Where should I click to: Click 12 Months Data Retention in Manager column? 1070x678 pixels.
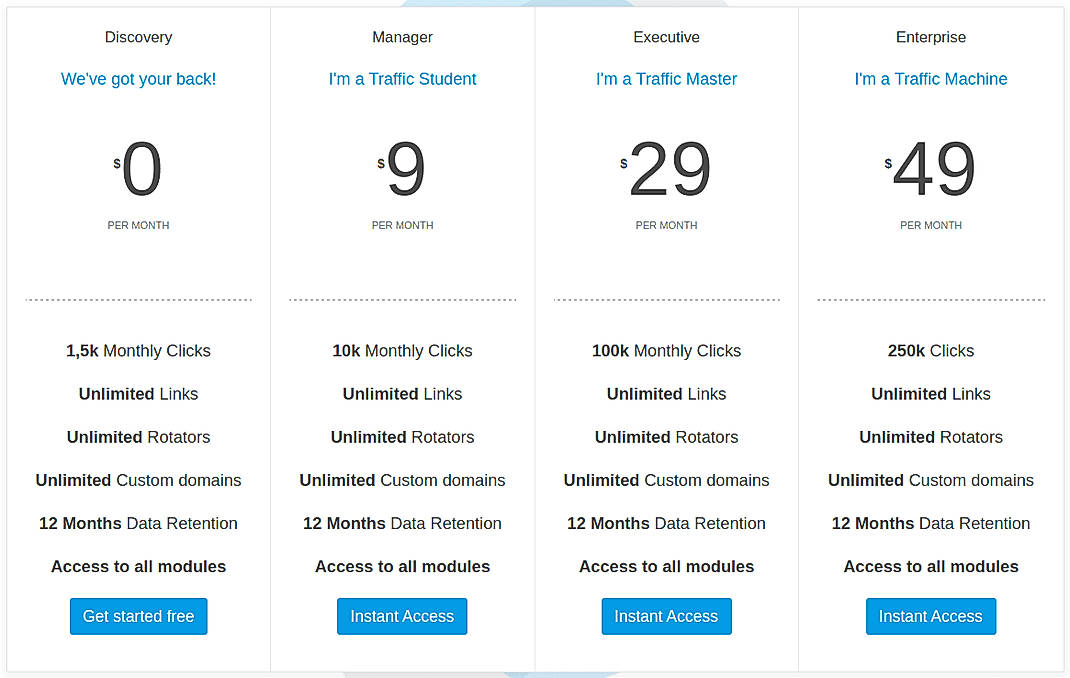pyautogui.click(x=402, y=523)
